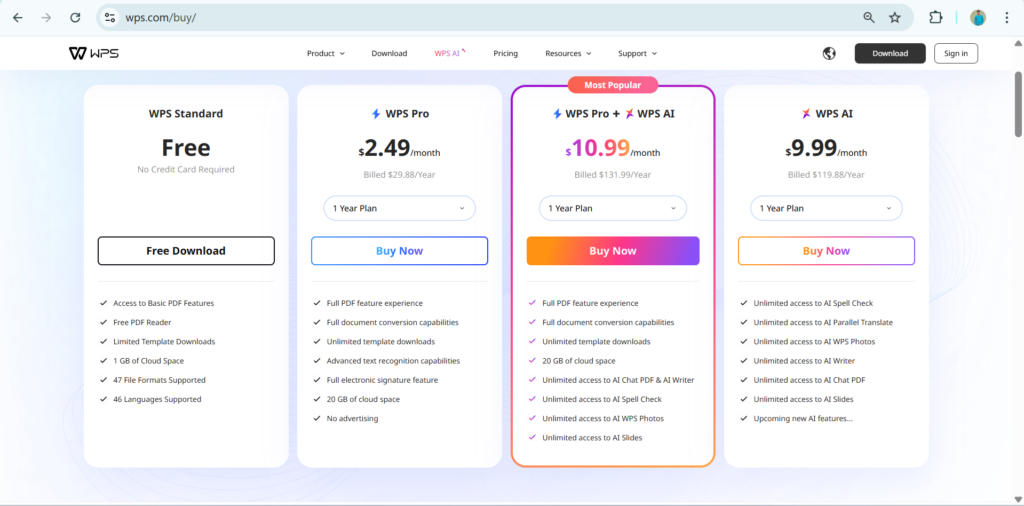Click the $10.99/month price
The width and height of the screenshot is (1024, 506).
coord(613,148)
